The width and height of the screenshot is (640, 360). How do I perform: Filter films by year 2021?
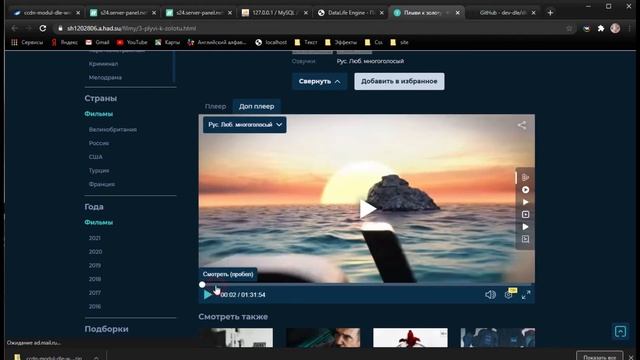(x=94, y=238)
